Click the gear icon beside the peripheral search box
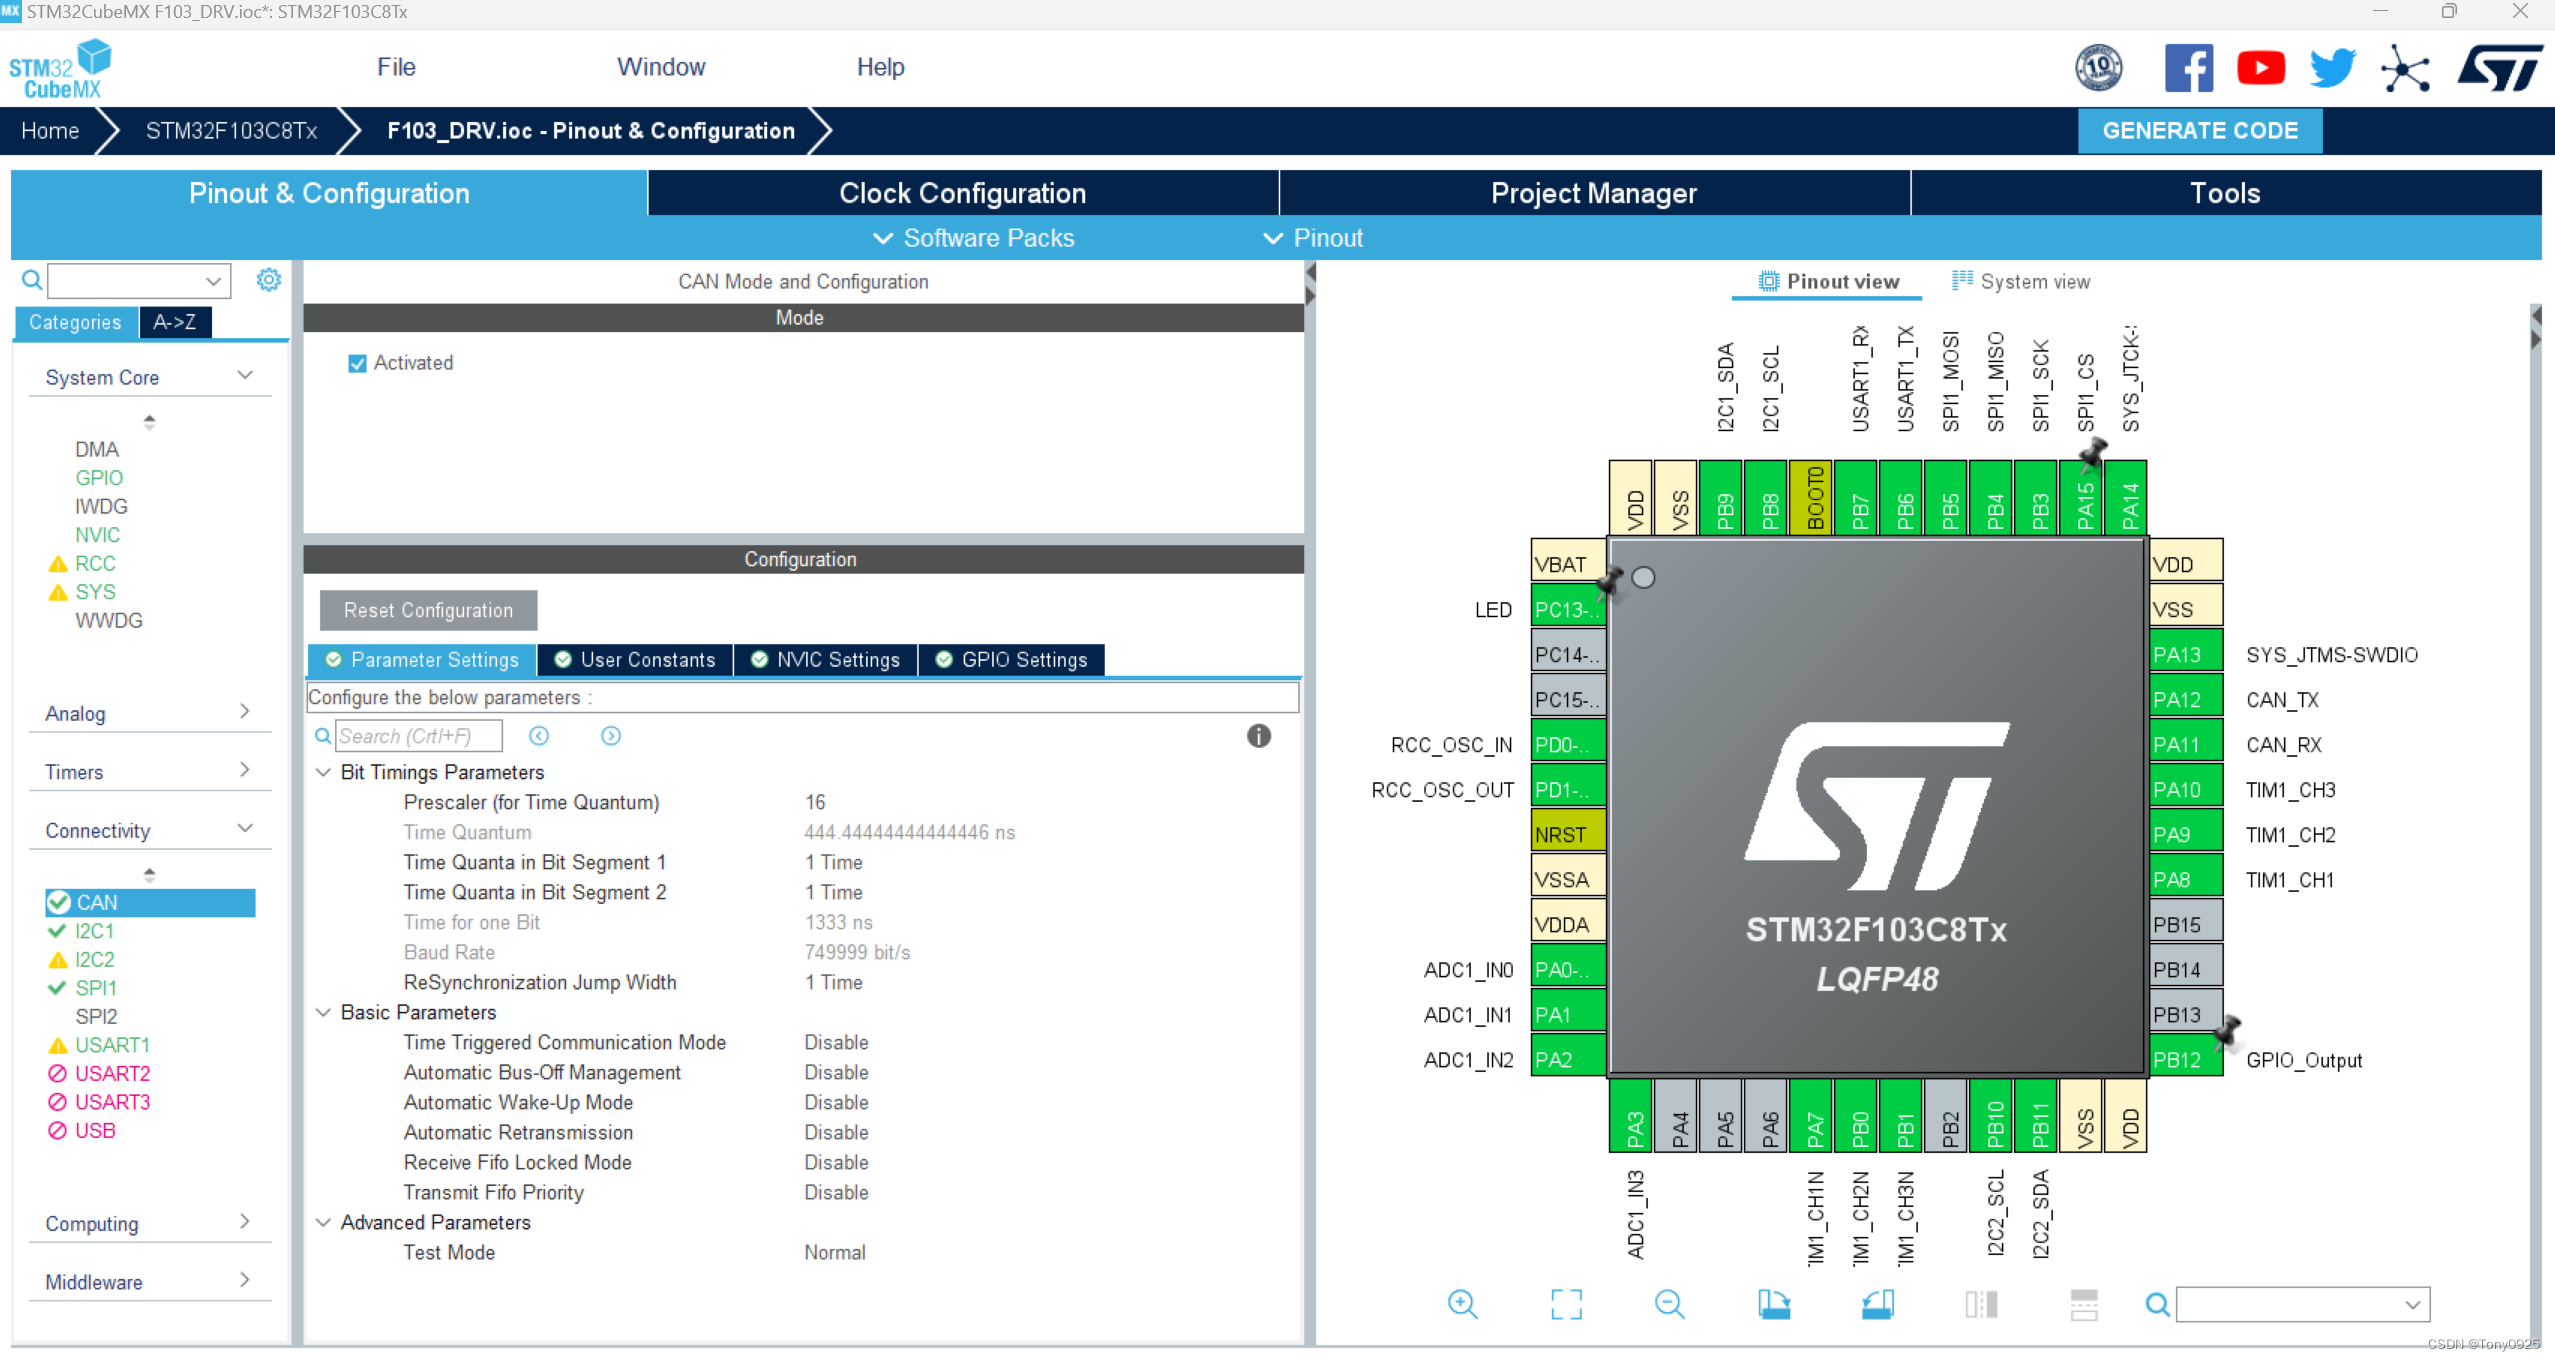 point(268,280)
